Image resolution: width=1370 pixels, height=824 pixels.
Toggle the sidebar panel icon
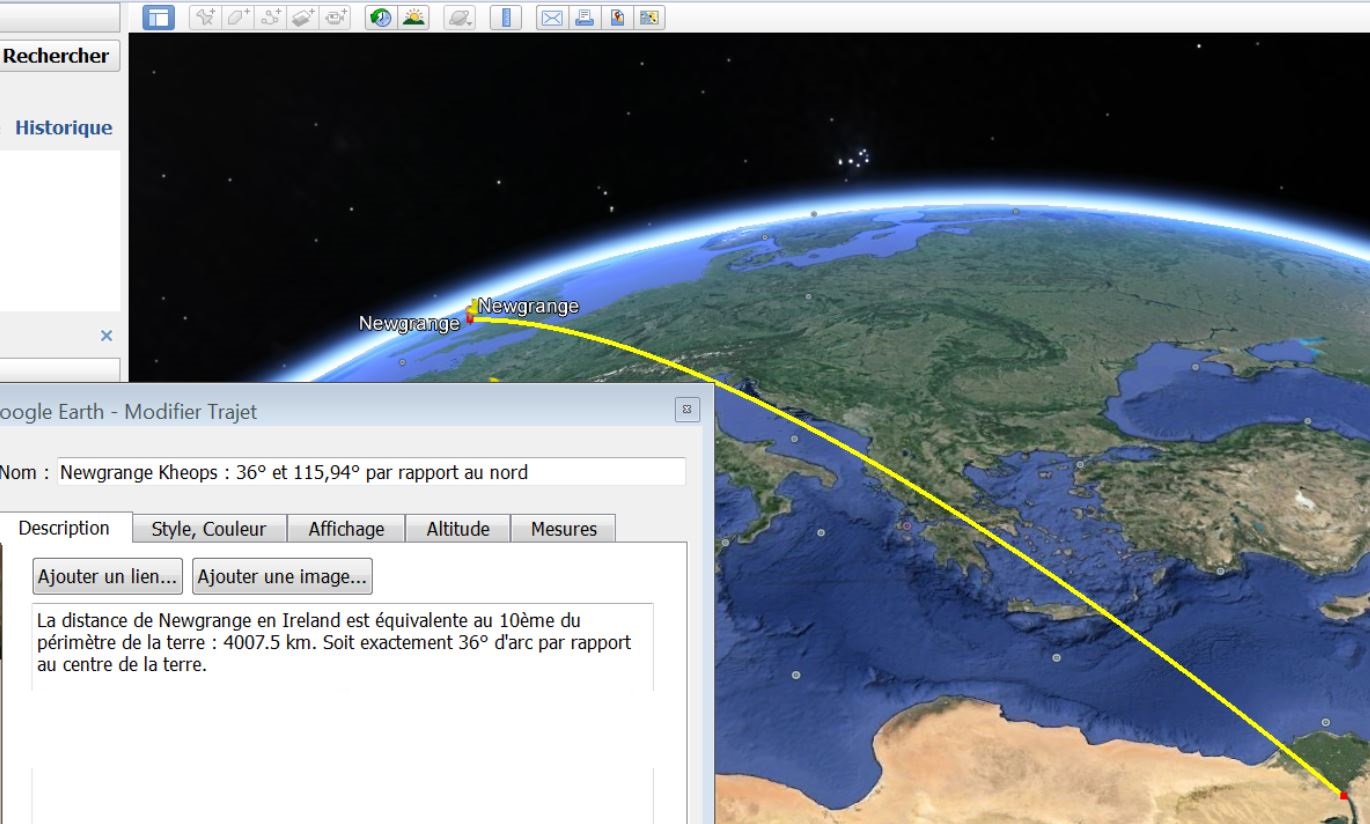tap(159, 16)
